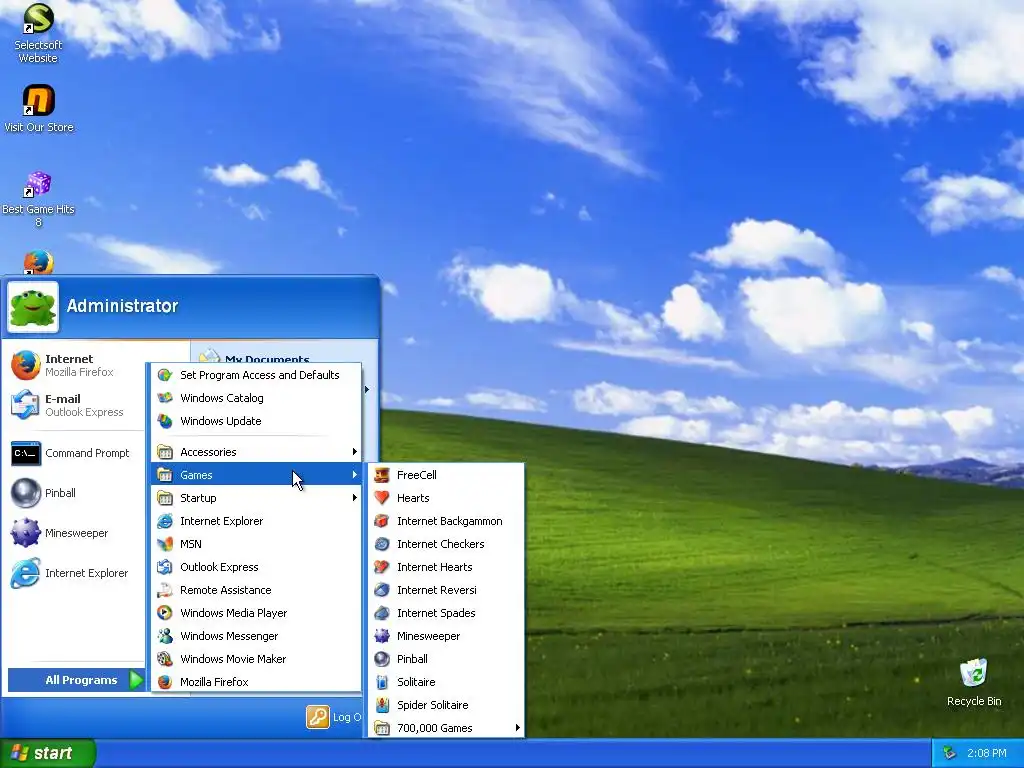The image size is (1024, 768).
Task: Expand the Games folder arrow
Action: tap(354, 475)
